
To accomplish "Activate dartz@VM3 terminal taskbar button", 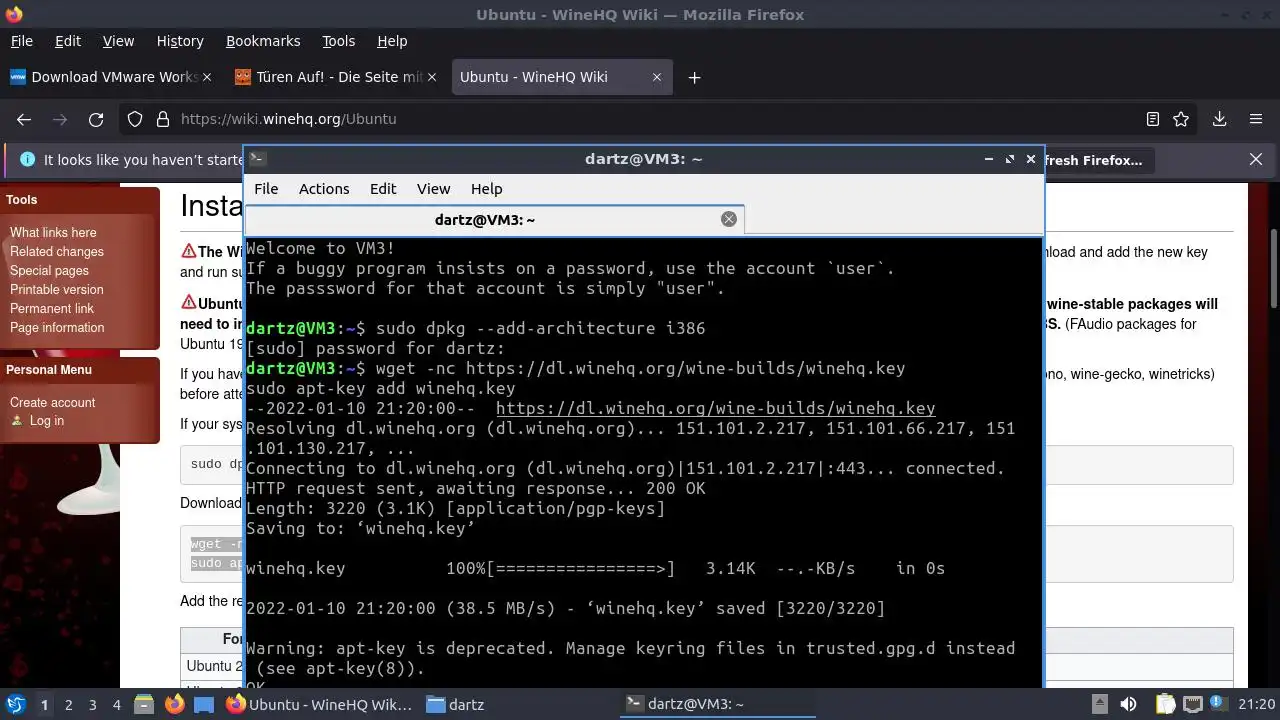I will [x=717, y=704].
